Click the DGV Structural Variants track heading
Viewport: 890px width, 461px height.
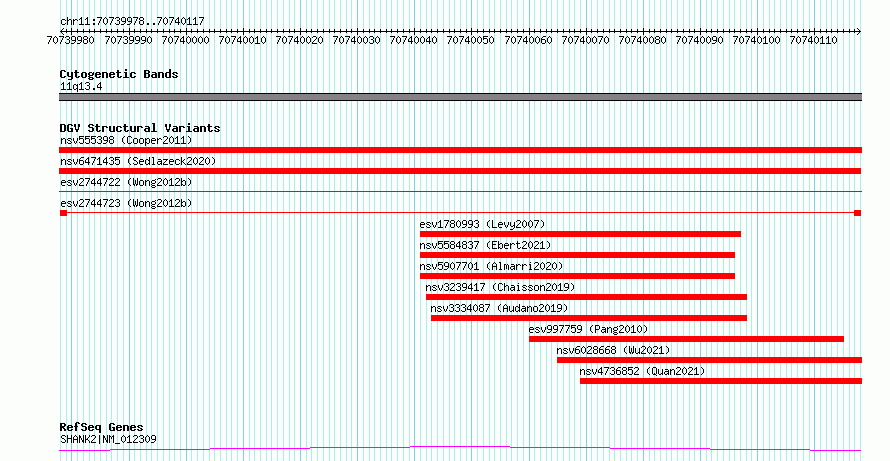[140, 128]
